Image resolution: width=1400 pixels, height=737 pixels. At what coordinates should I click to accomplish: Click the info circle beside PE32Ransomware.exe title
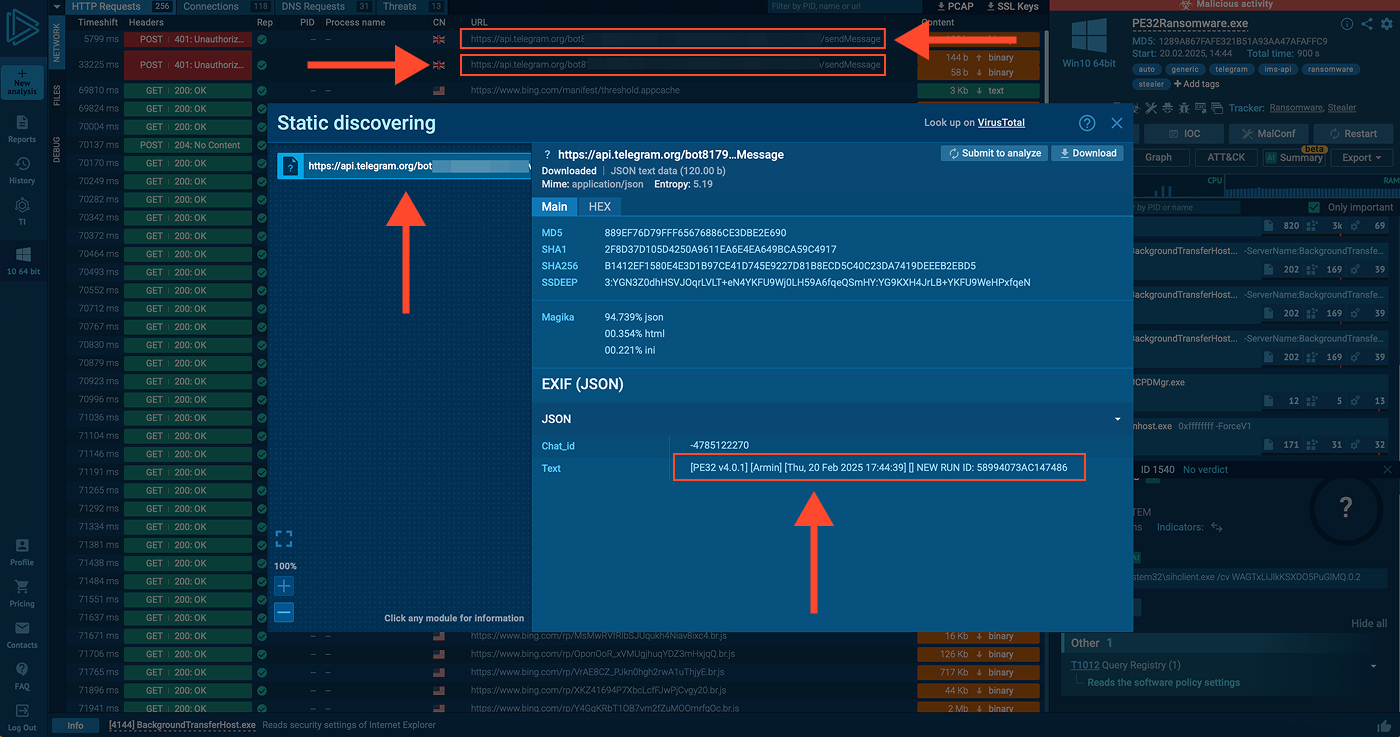[1347, 24]
